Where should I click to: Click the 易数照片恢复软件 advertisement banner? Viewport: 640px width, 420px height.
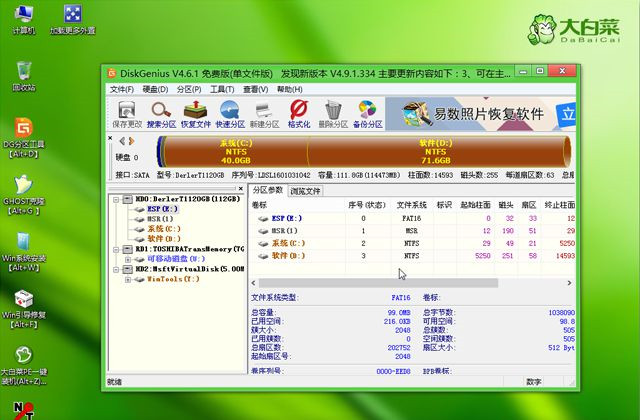480,113
